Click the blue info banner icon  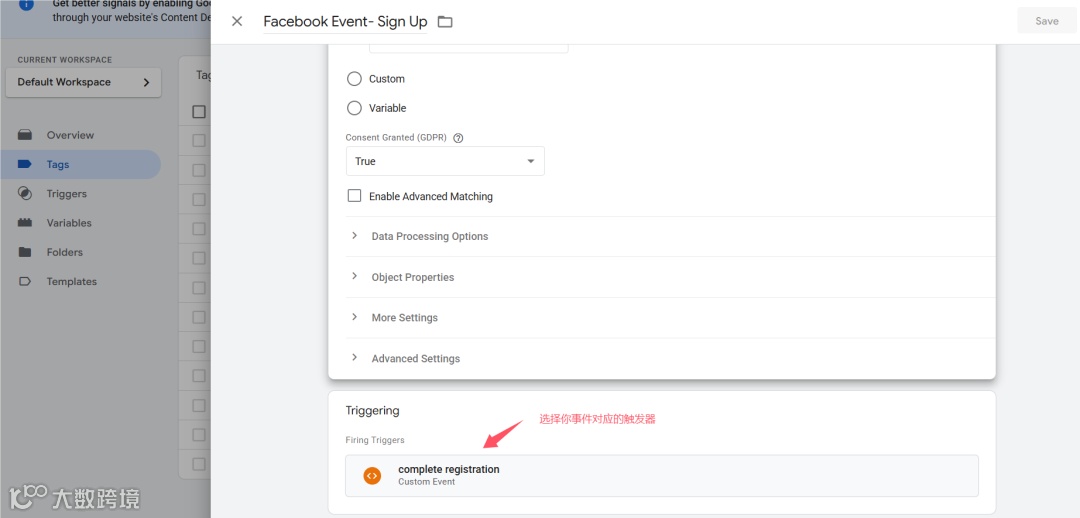pyautogui.click(x=26, y=6)
